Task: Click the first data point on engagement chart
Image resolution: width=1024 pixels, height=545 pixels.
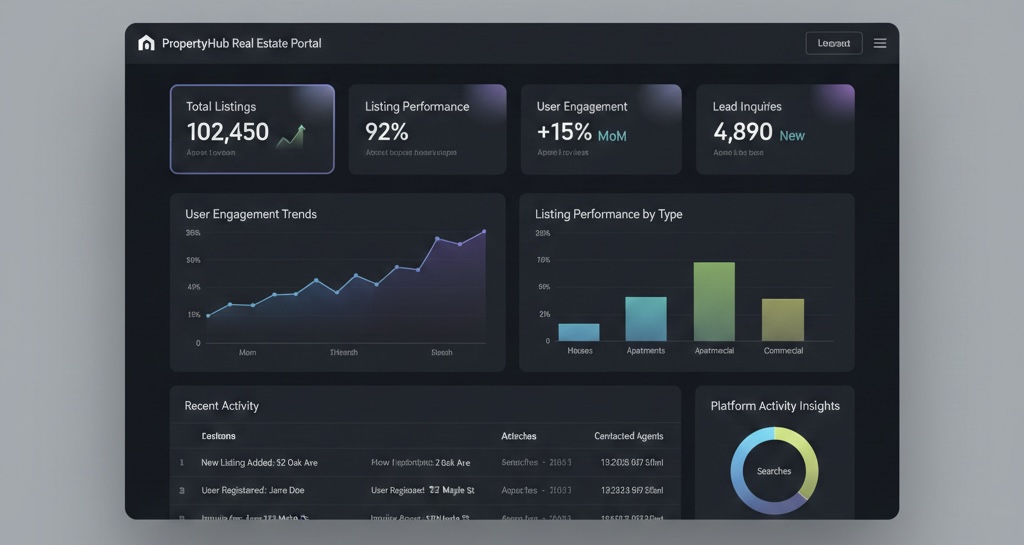Action: click(208, 316)
